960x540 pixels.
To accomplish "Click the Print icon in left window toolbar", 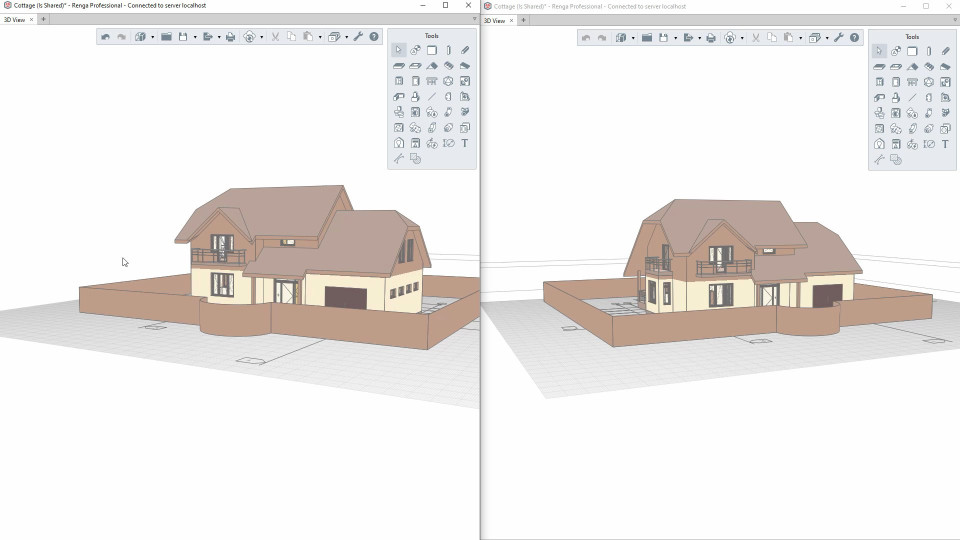I will coord(230,37).
